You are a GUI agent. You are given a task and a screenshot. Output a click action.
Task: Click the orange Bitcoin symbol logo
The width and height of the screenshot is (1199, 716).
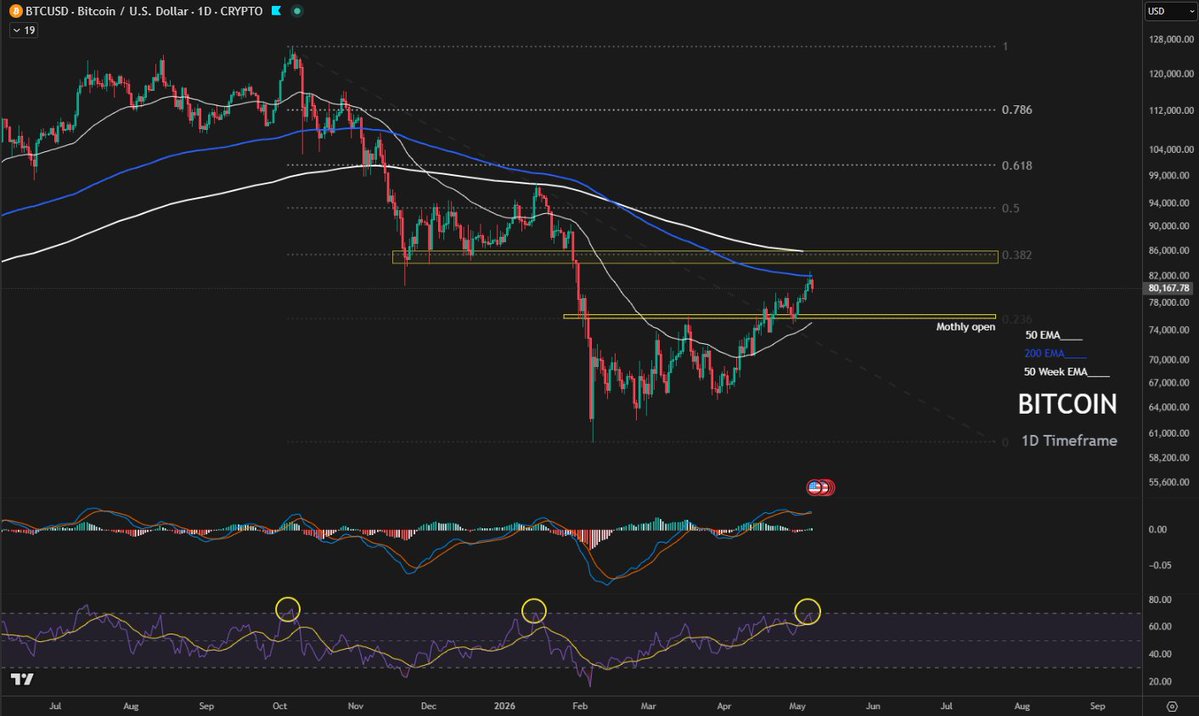pyautogui.click(x=15, y=11)
